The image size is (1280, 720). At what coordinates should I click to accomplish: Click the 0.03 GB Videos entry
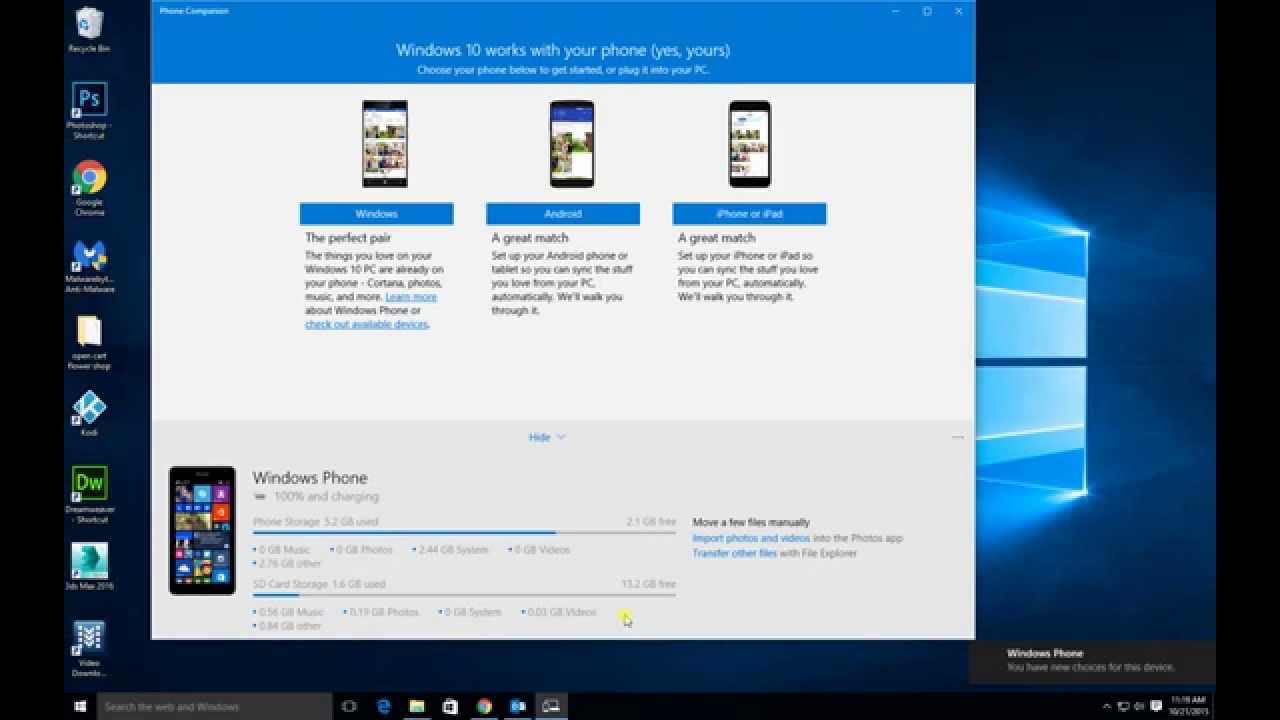559,612
